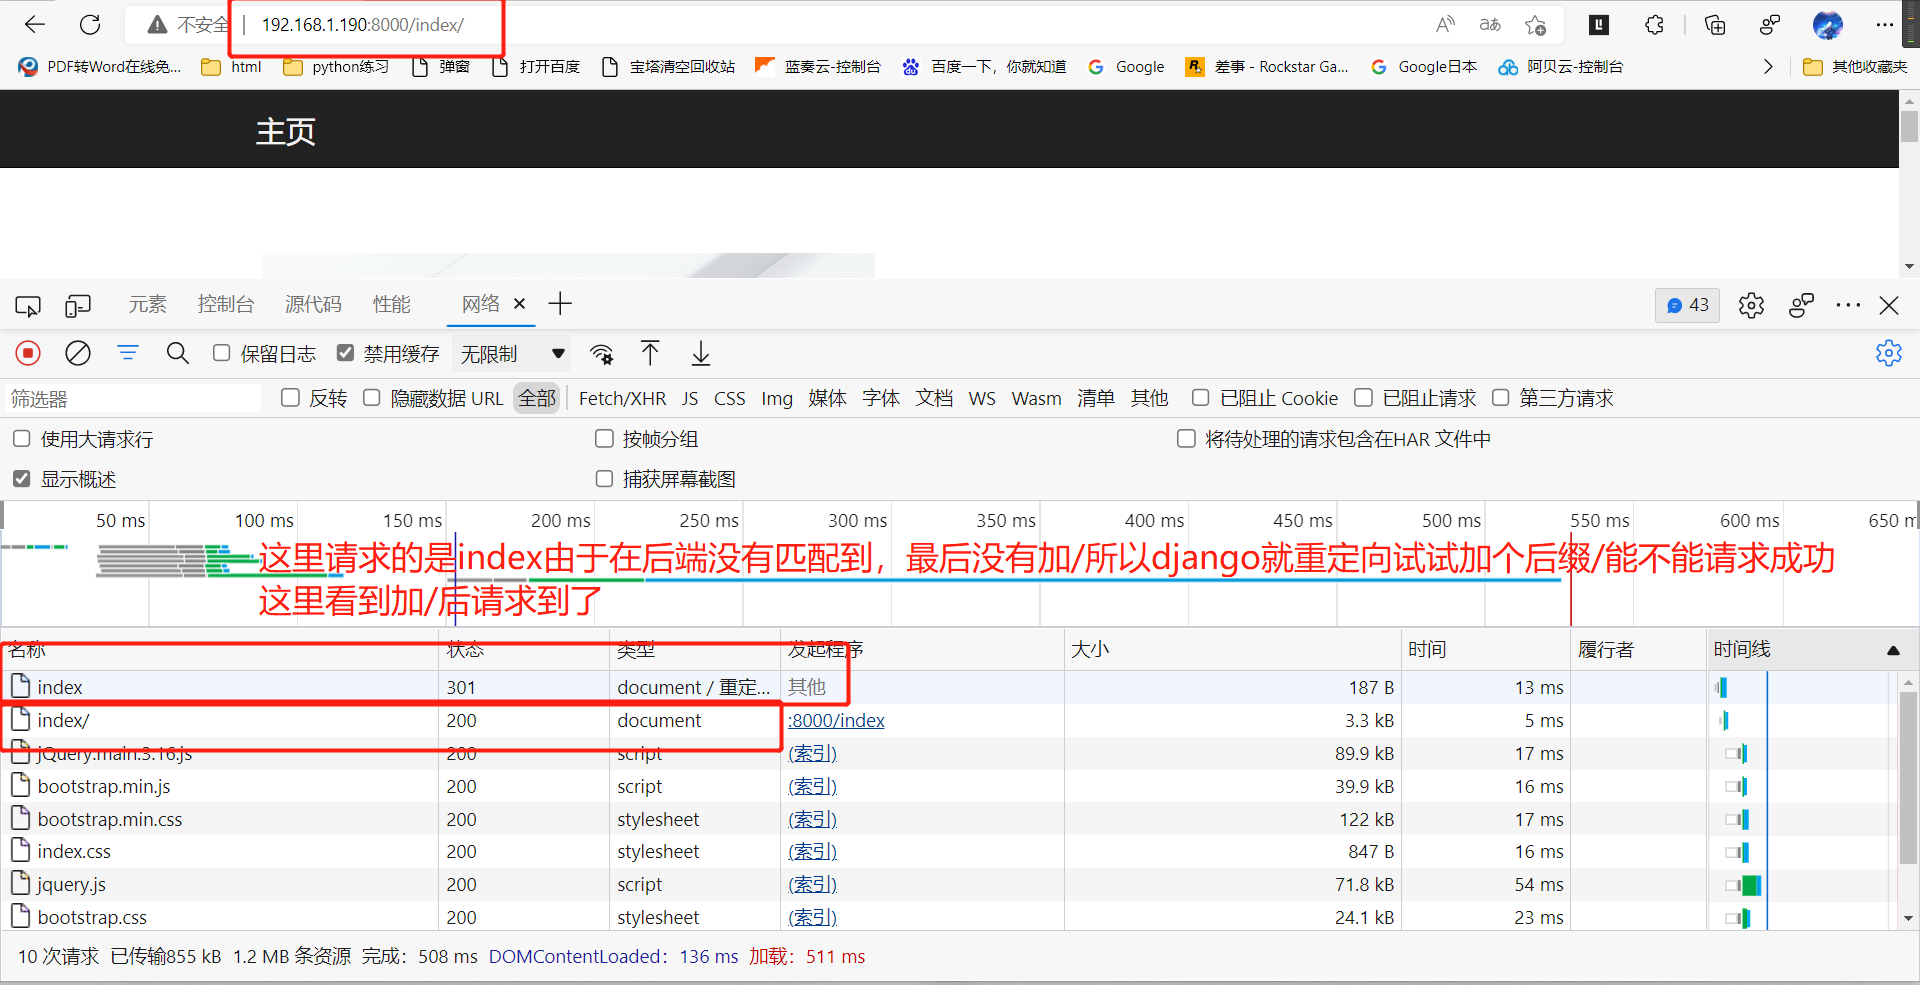Close the DevTools panel
Viewport: 1920px width, 985px height.
click(1889, 305)
